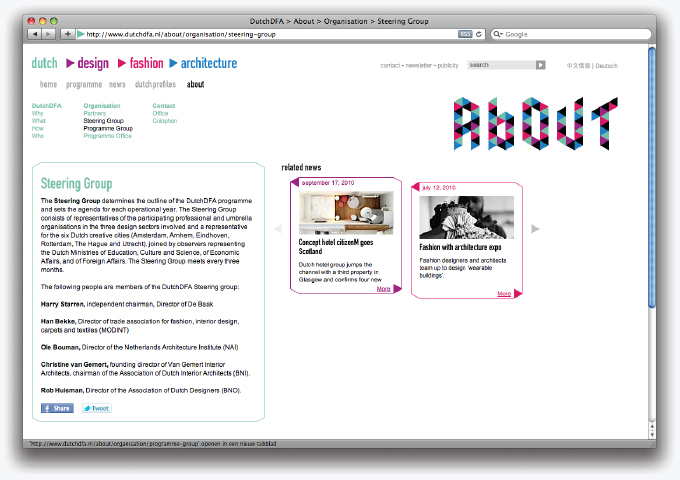680x480 pixels.
Task: Click the purple arrow next to the More link on citizenM card
Action: point(397,289)
